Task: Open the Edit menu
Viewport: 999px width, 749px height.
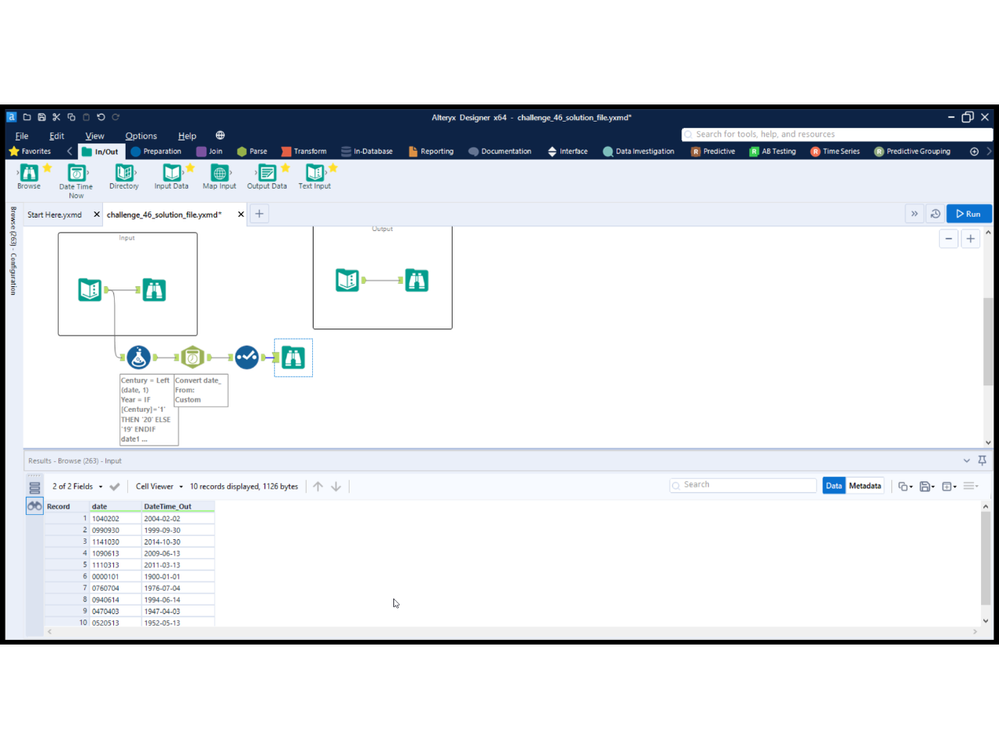Action: [57, 136]
